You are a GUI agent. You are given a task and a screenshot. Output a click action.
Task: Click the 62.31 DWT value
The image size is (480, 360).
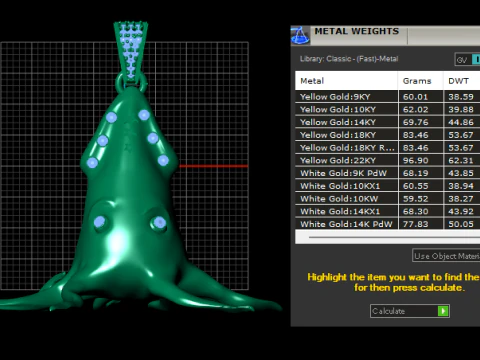click(x=461, y=160)
